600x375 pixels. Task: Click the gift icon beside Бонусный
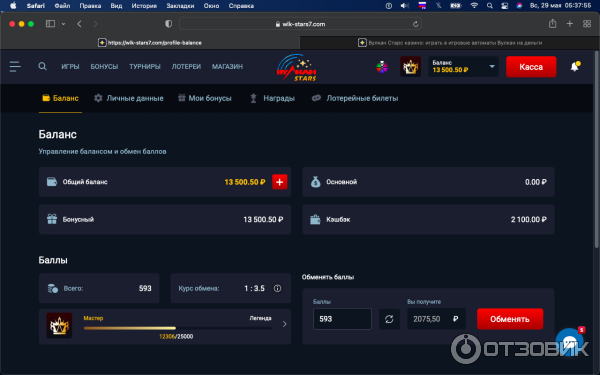pyautogui.click(x=52, y=219)
